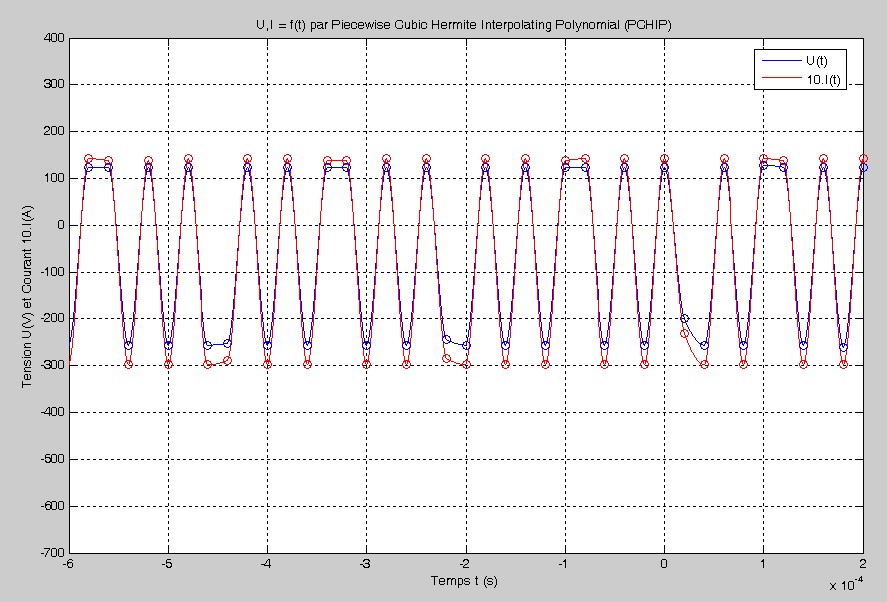Click the red line sample in the legend

tap(781, 79)
